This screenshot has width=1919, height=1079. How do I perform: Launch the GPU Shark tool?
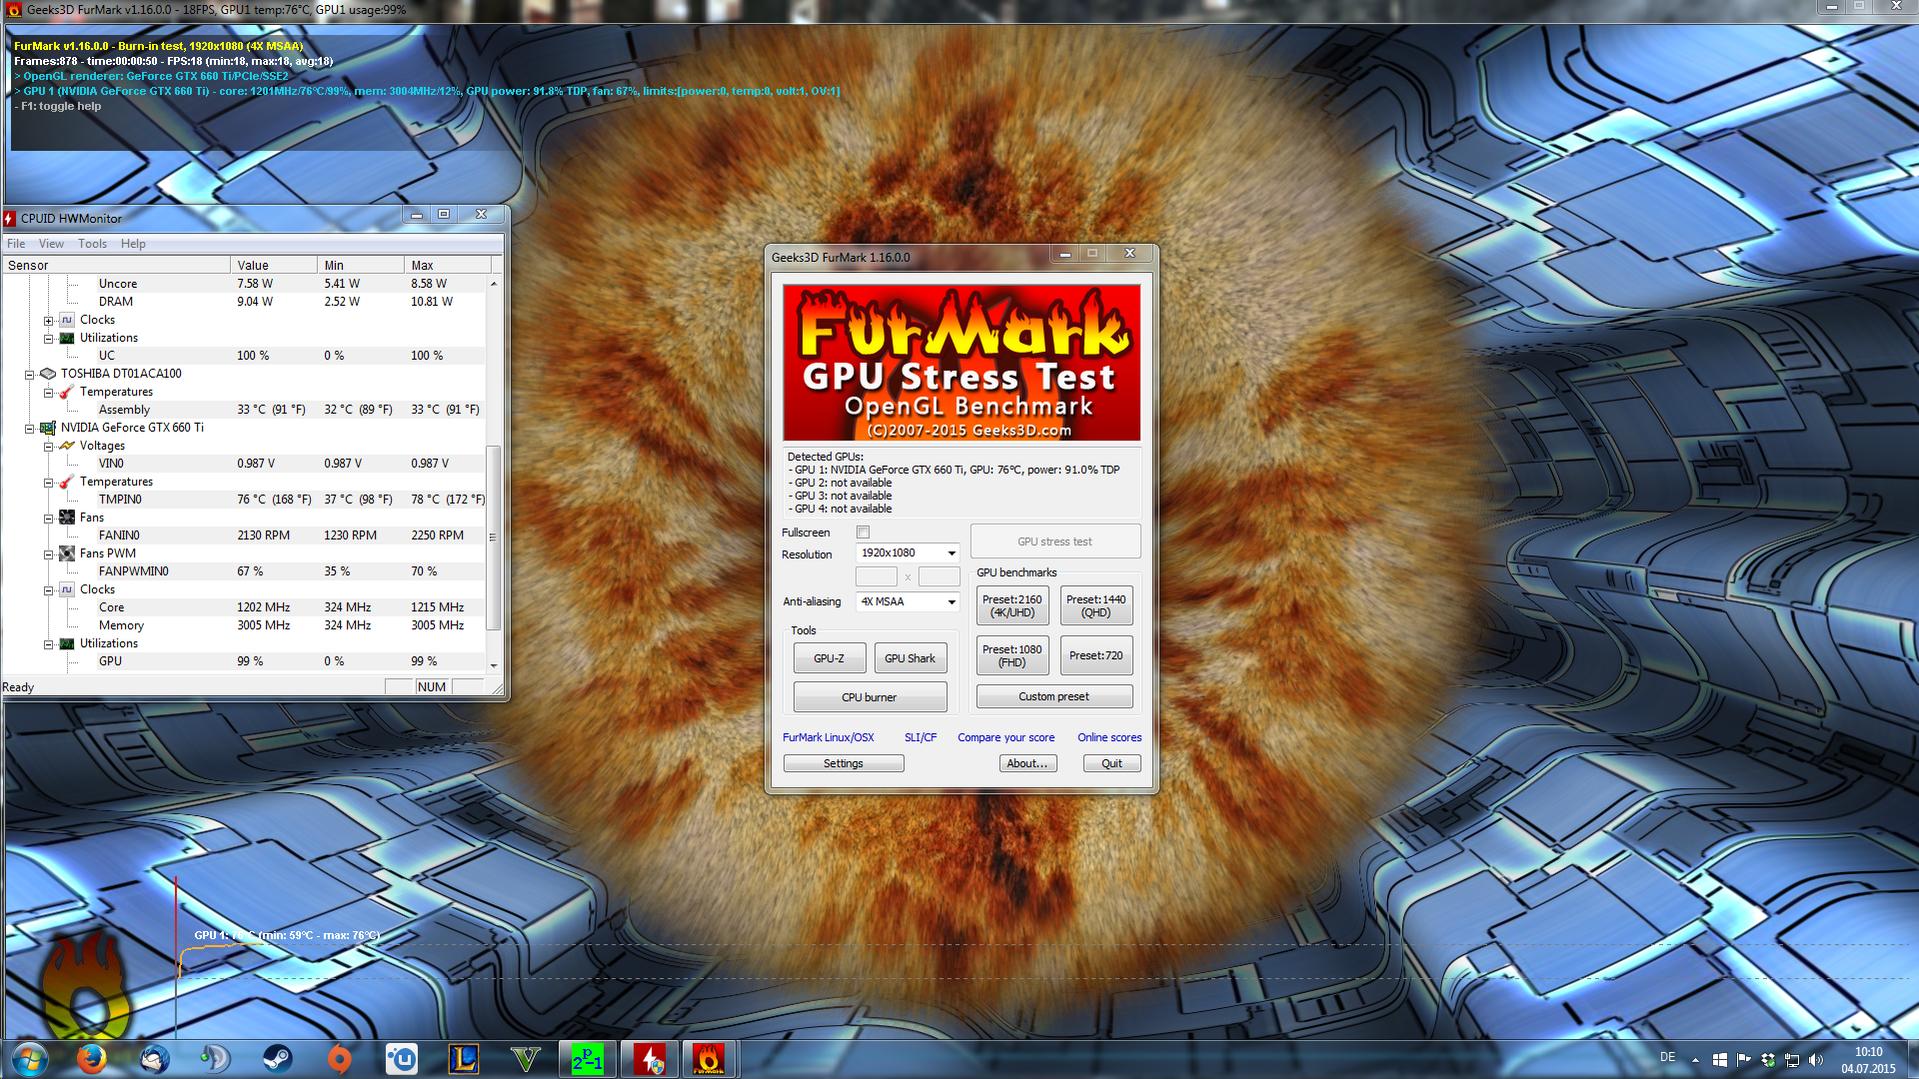(x=910, y=658)
